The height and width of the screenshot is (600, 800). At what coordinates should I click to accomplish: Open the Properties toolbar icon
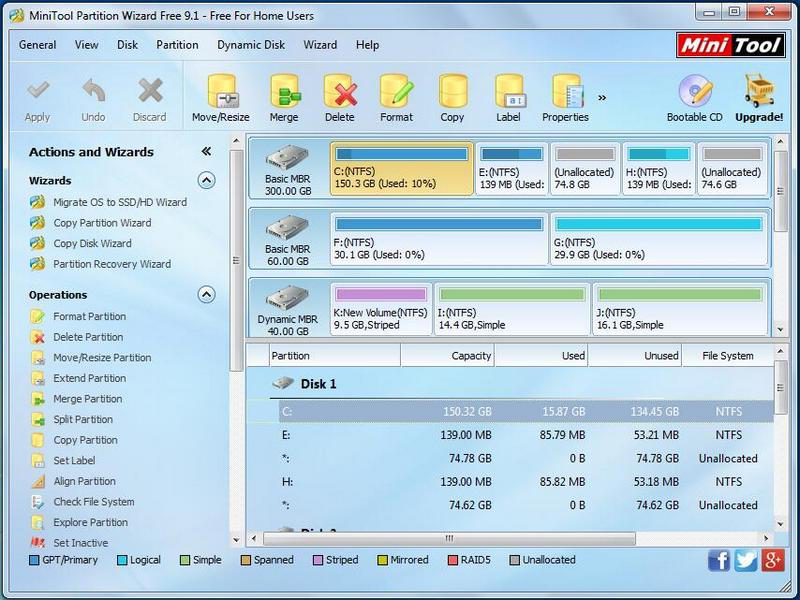pos(566,91)
